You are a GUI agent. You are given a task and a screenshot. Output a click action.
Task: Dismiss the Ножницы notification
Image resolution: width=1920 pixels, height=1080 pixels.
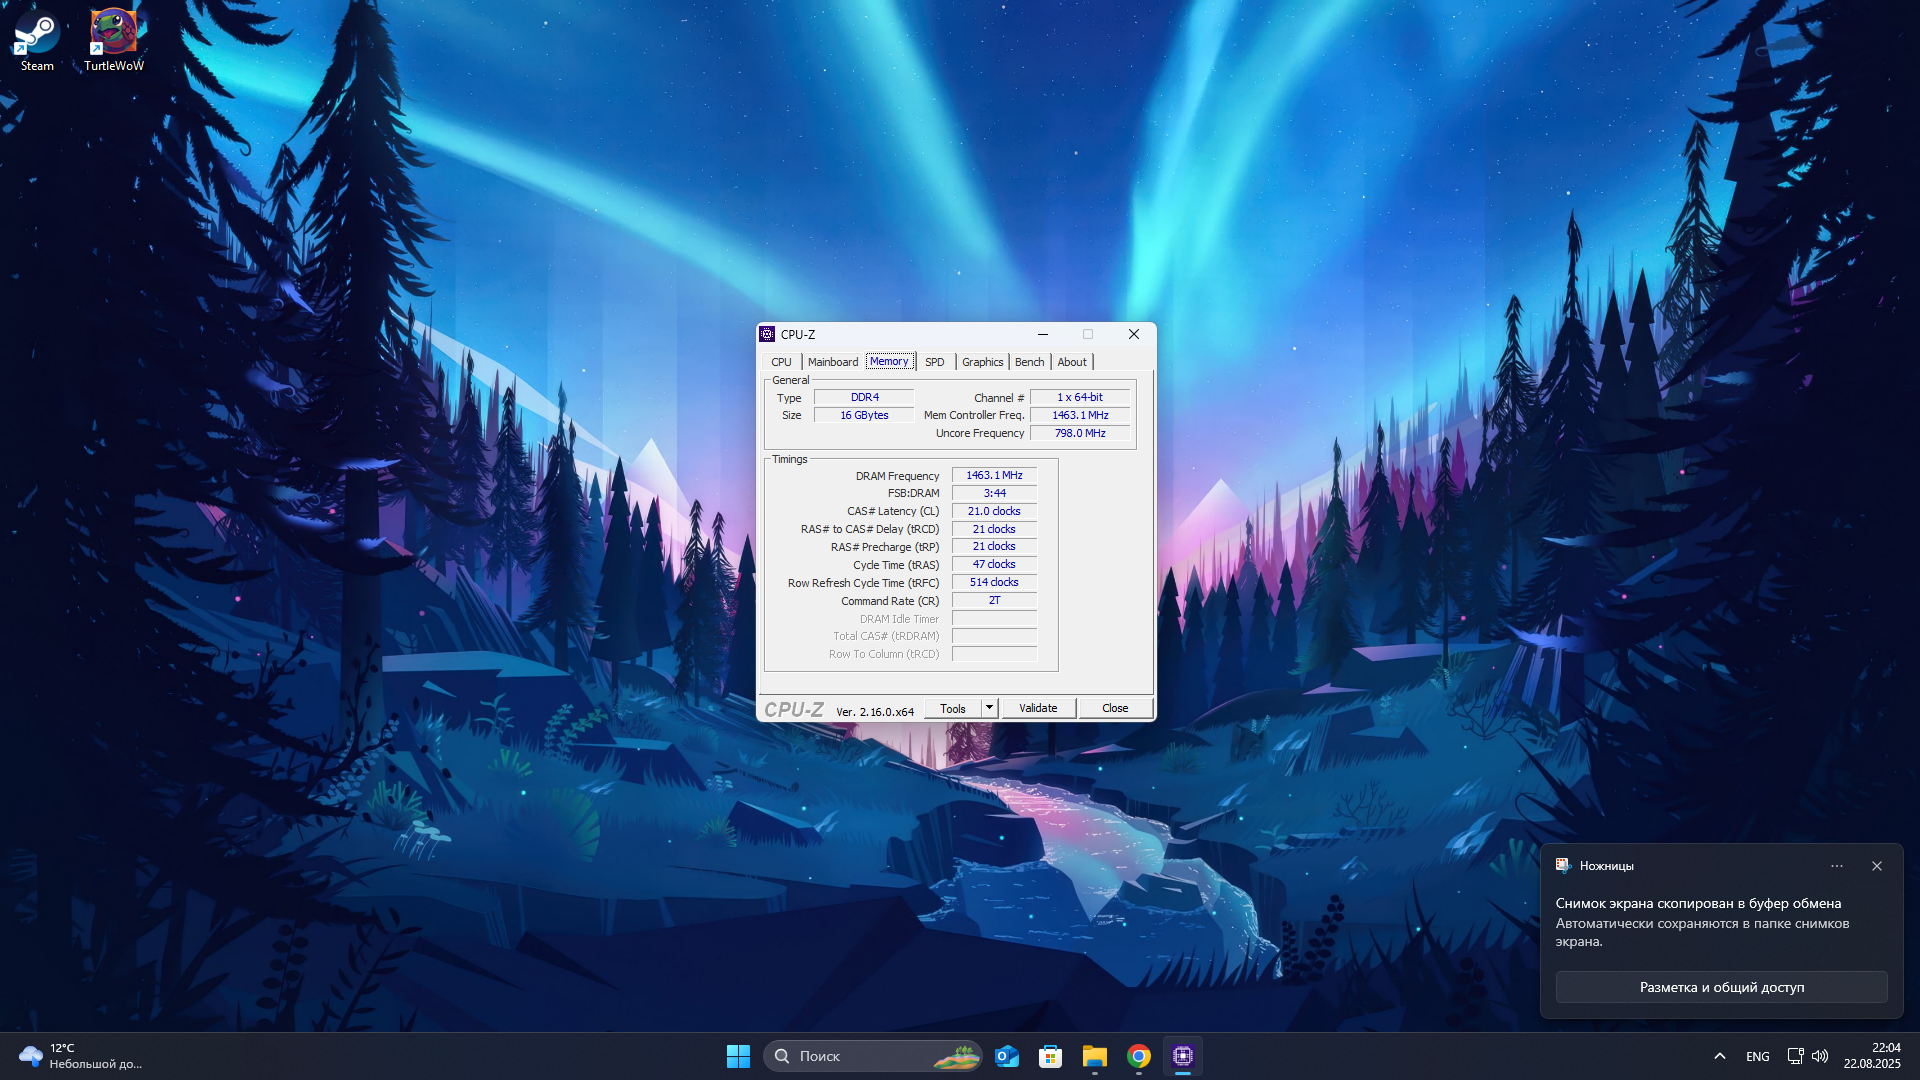[x=1877, y=866]
